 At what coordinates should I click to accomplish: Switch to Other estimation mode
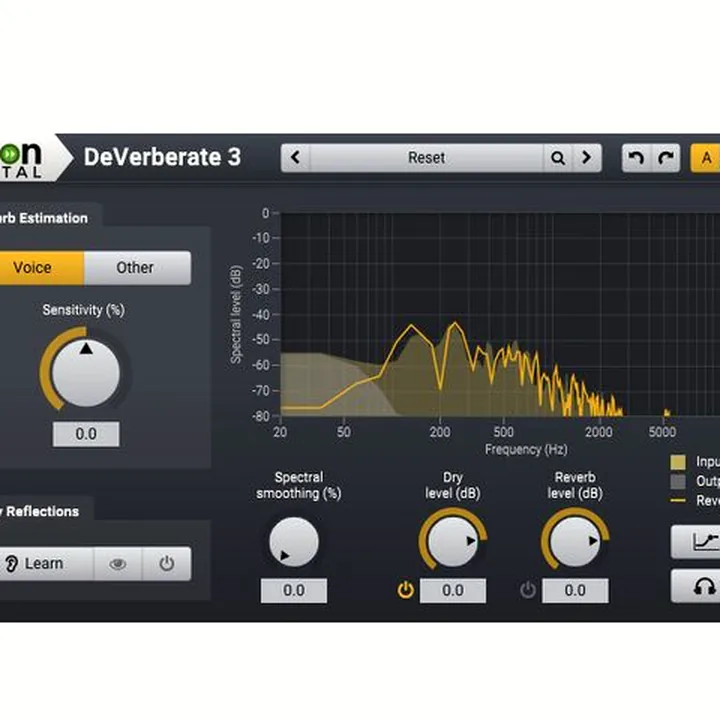(x=135, y=268)
